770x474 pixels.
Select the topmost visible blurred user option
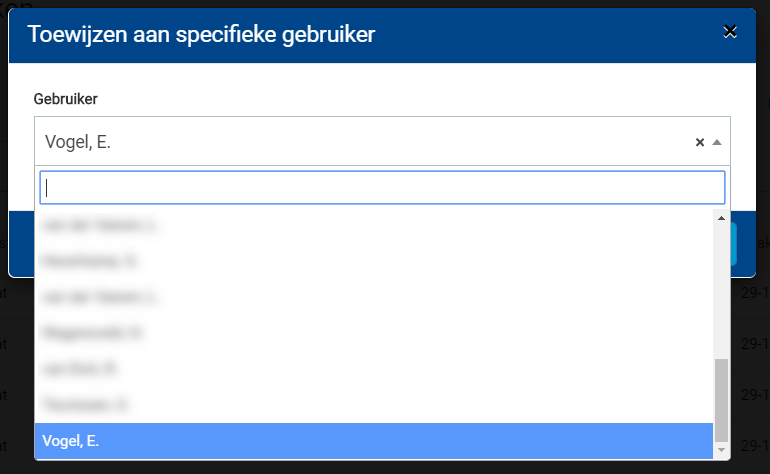(374, 226)
